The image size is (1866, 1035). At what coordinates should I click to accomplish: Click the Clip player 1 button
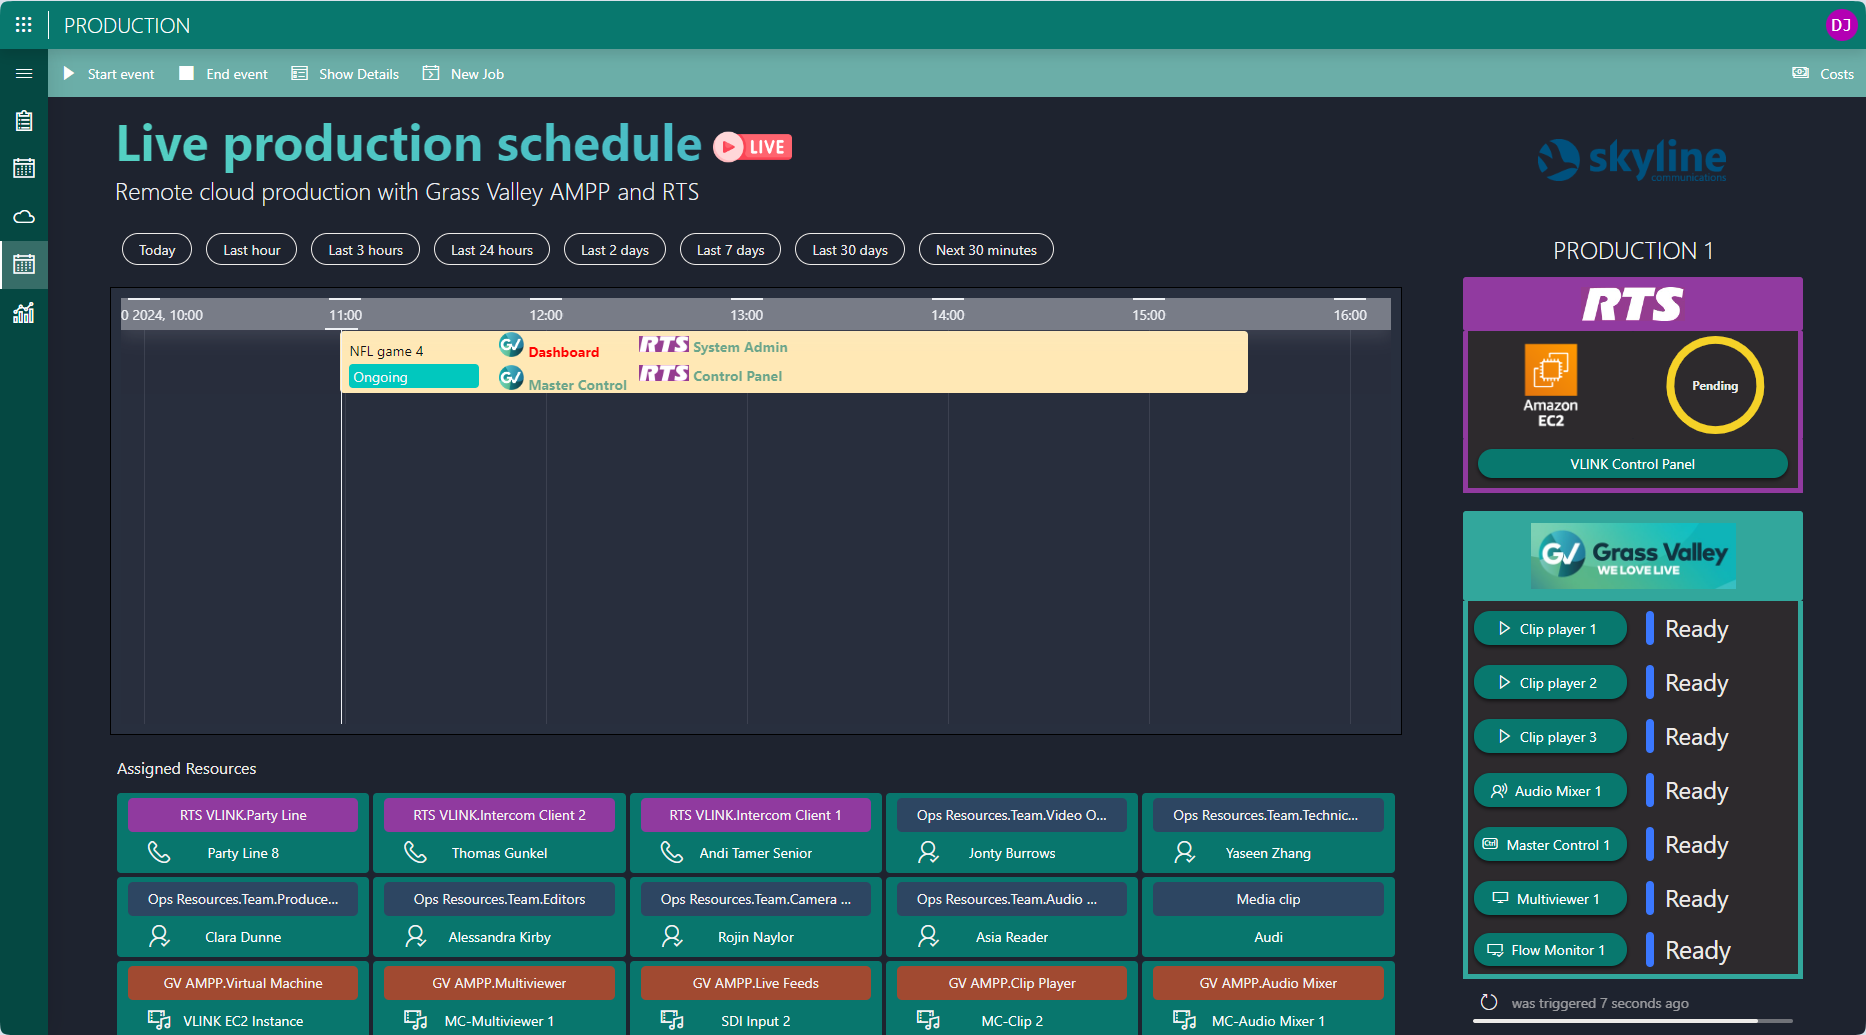pyautogui.click(x=1550, y=629)
